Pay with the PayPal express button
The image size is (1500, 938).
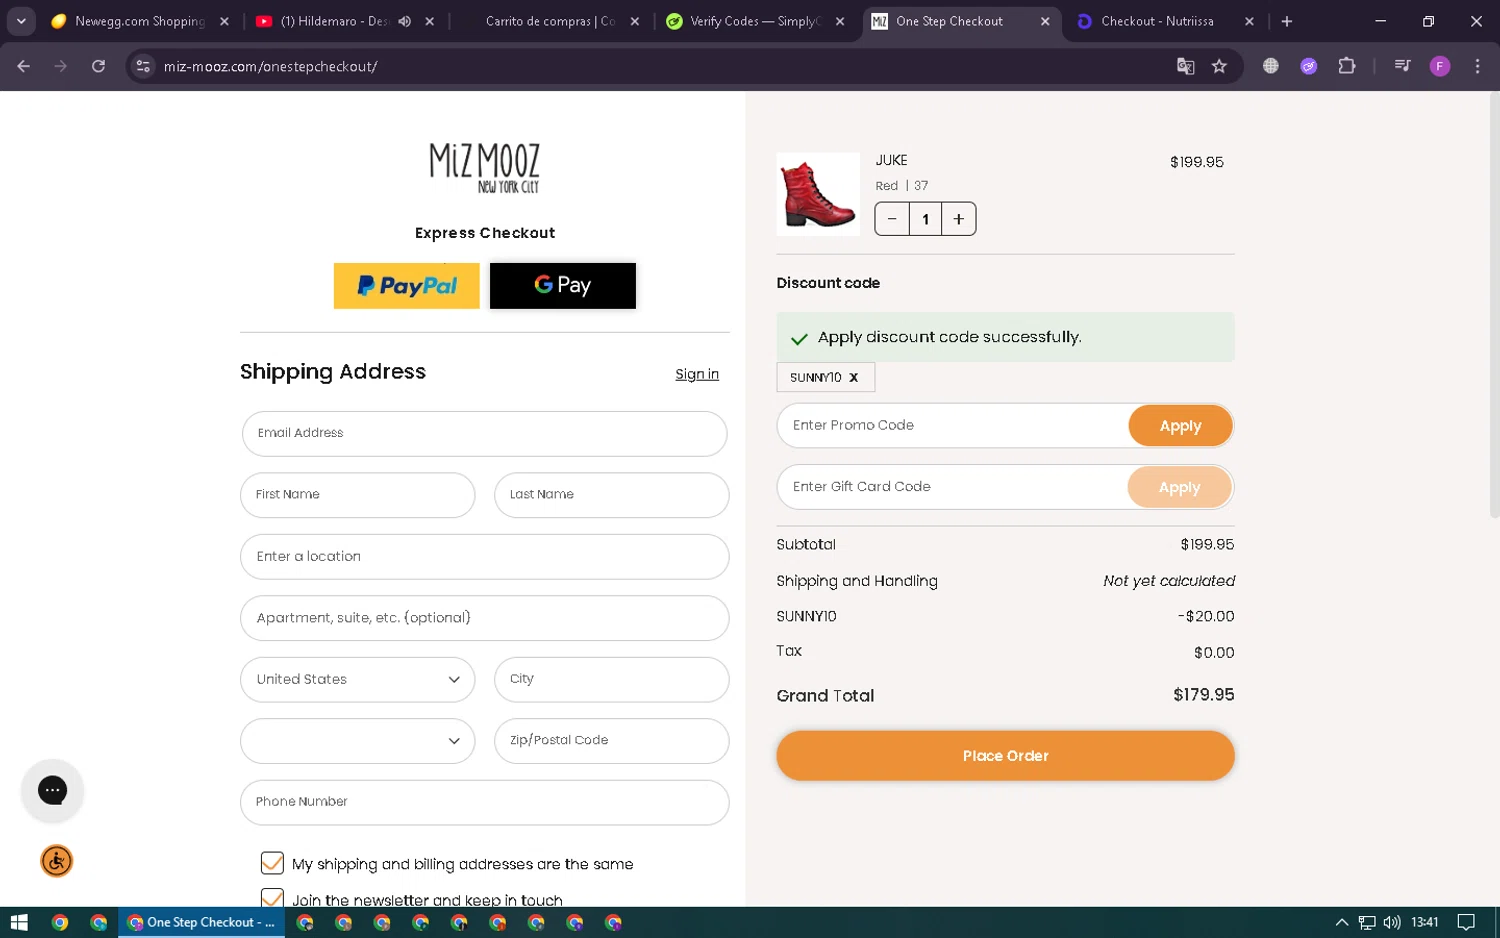click(406, 286)
